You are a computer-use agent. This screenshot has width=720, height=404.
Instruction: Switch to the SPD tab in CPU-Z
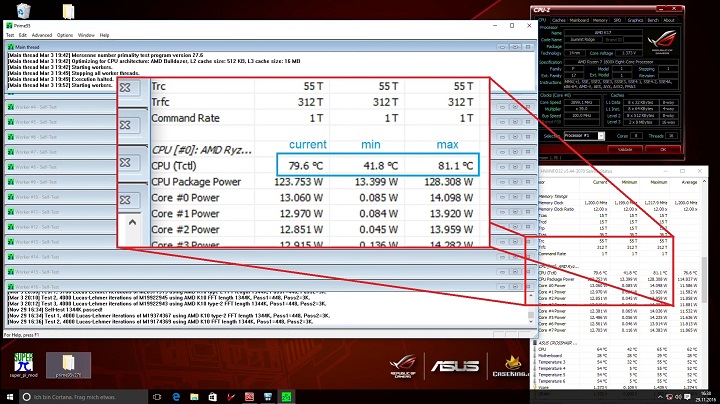click(x=617, y=20)
